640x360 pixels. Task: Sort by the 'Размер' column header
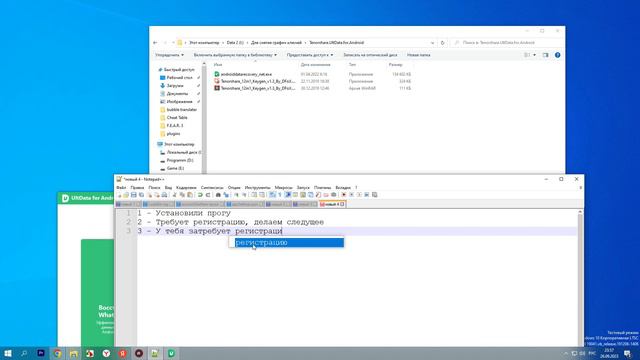tap(396, 64)
